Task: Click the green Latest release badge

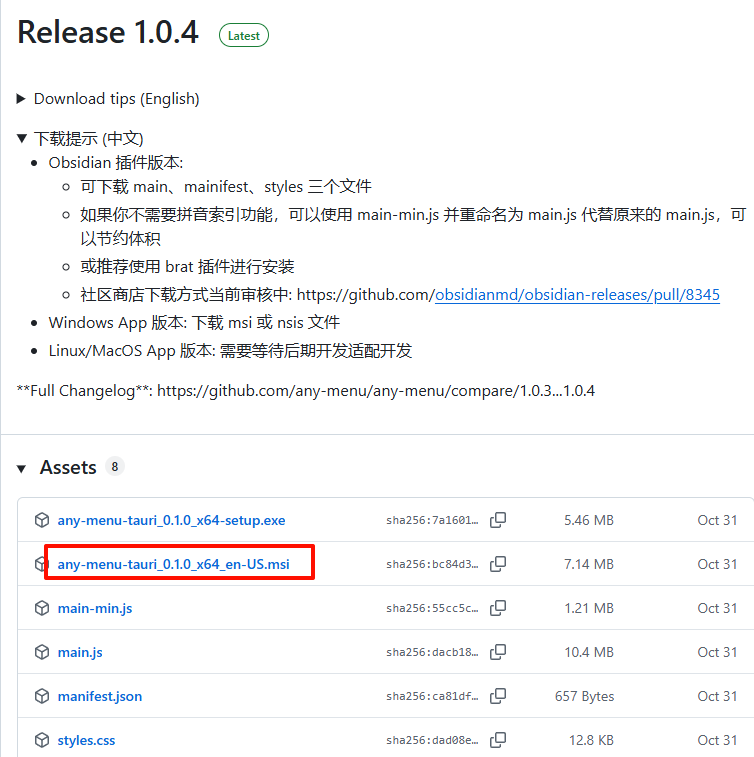Action: [244, 35]
